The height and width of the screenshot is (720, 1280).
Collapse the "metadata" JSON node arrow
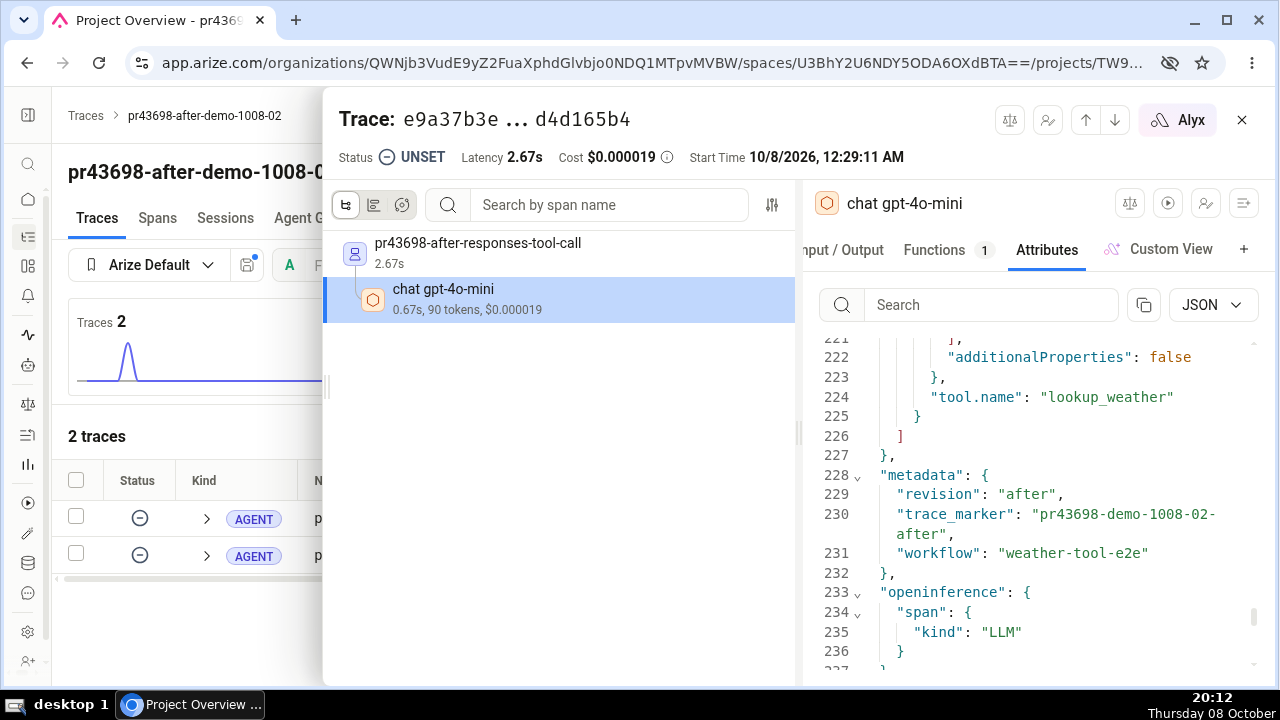[x=857, y=476]
